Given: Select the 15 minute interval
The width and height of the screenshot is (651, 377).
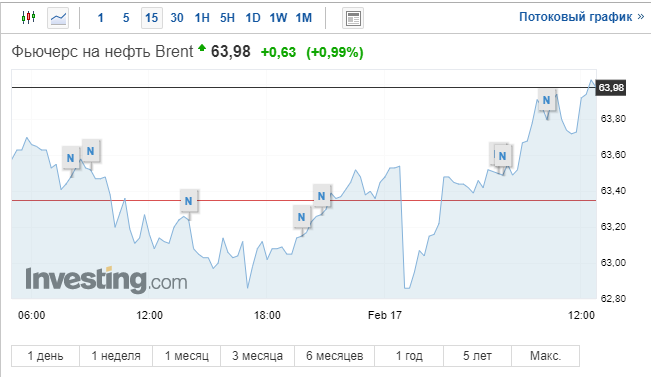Looking at the screenshot, I should (x=152, y=18).
